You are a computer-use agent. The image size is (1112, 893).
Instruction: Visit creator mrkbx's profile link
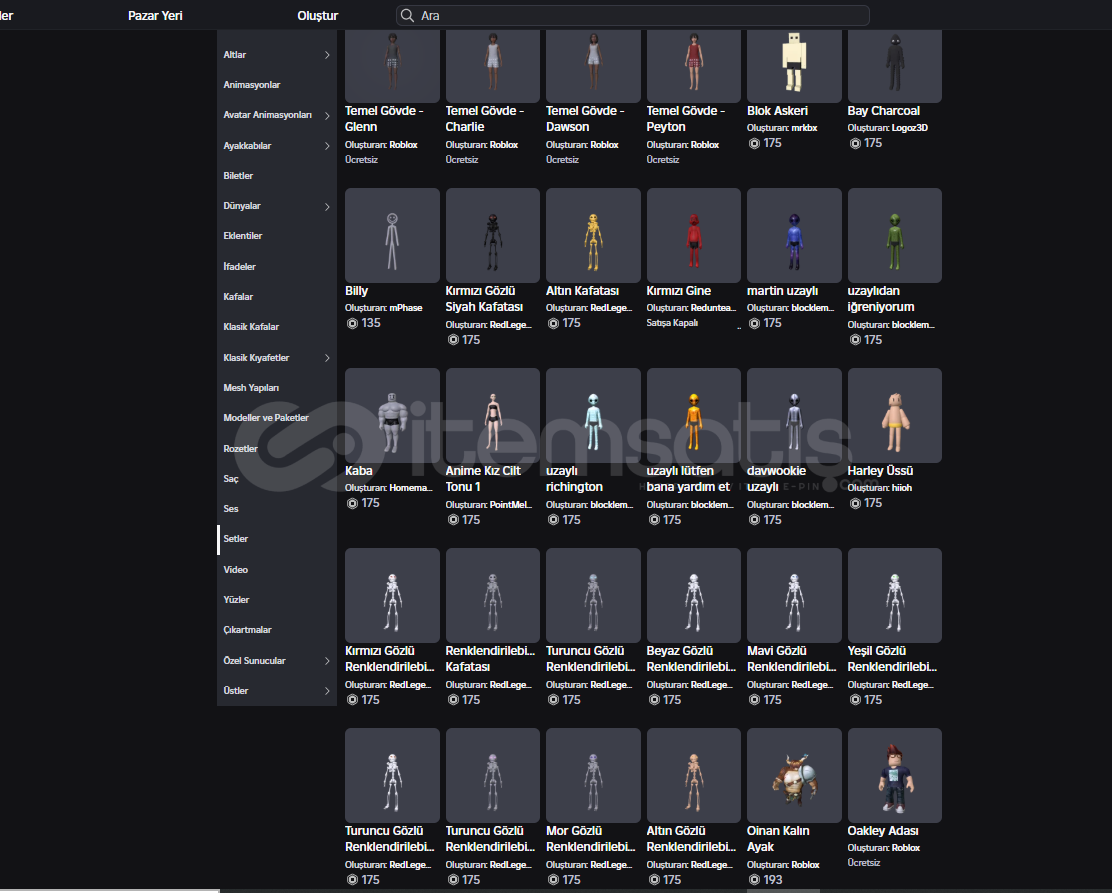(805, 128)
